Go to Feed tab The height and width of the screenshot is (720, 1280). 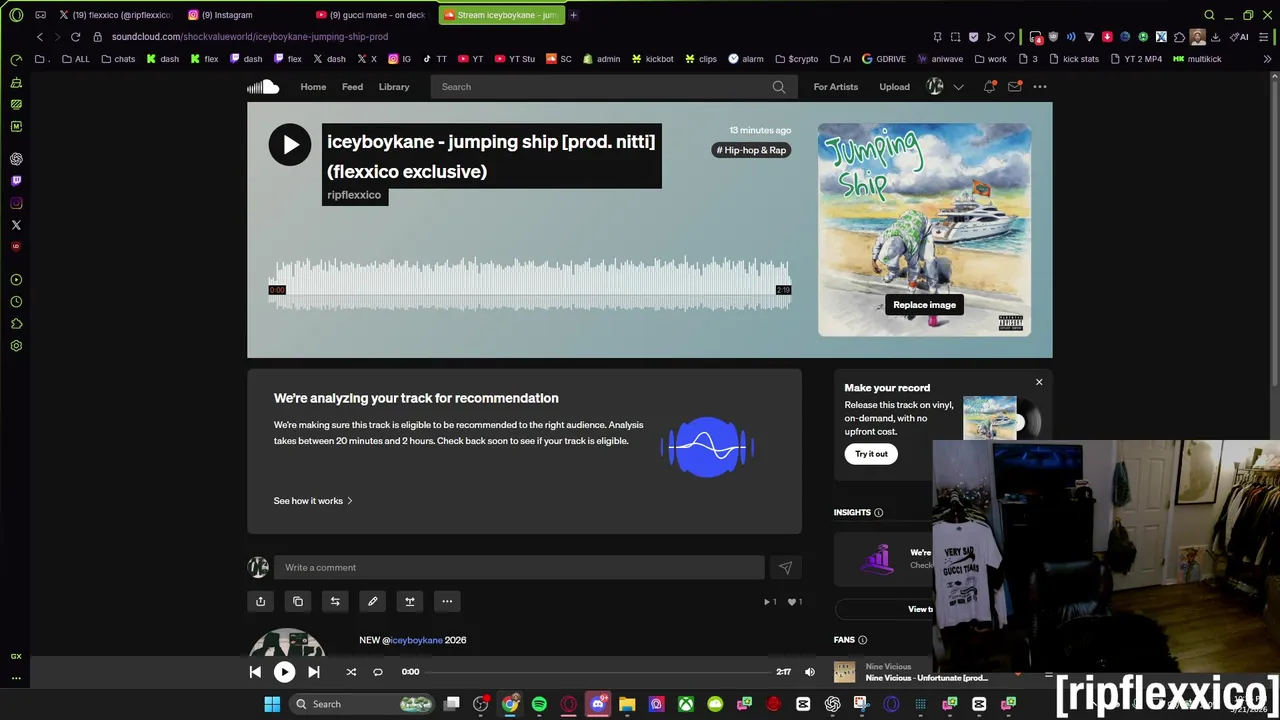tap(353, 87)
